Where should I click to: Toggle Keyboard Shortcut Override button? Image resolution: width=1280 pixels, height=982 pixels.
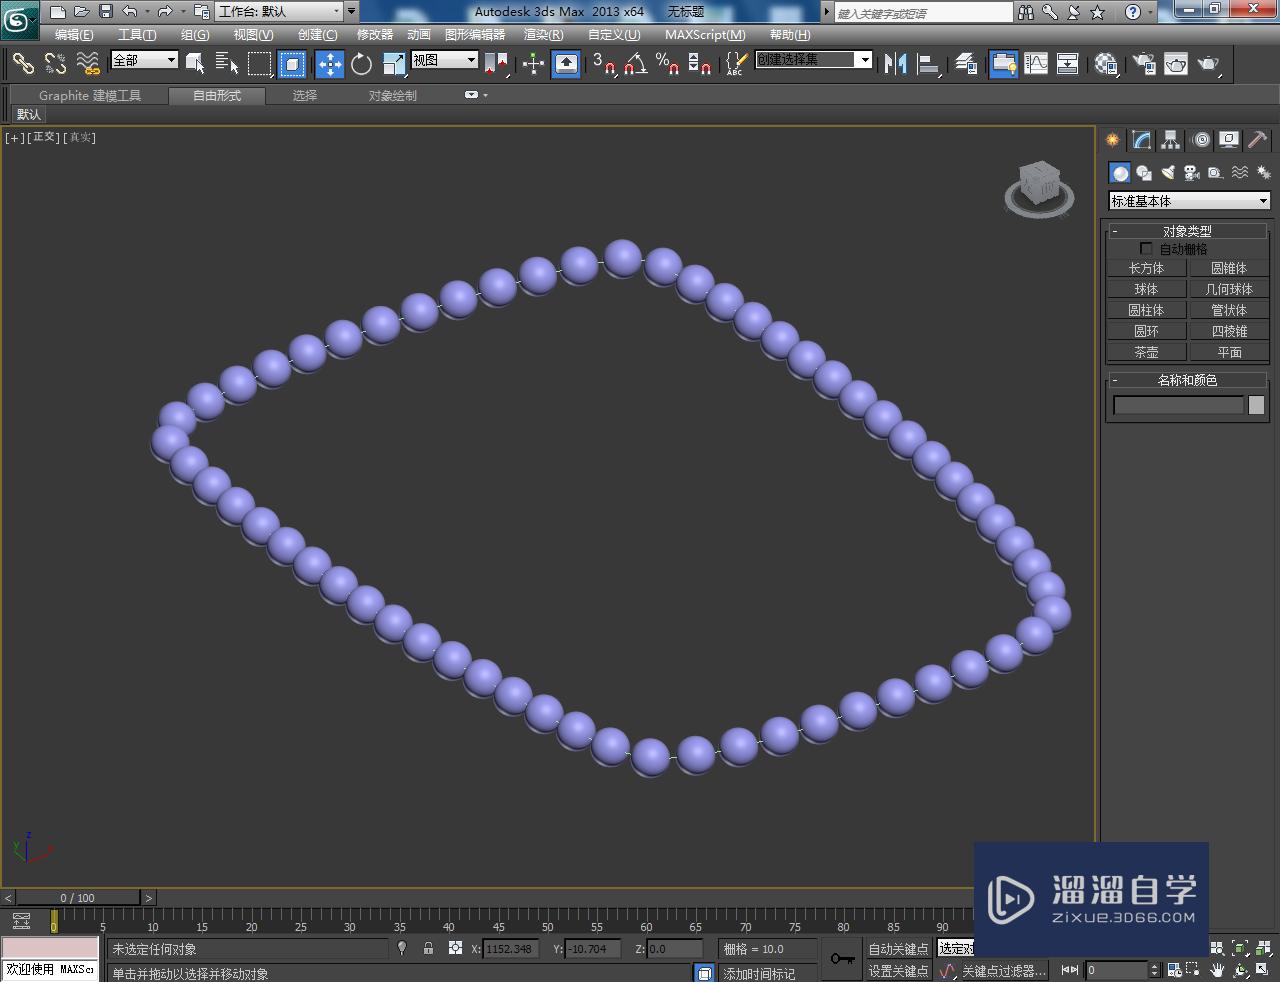[566, 64]
